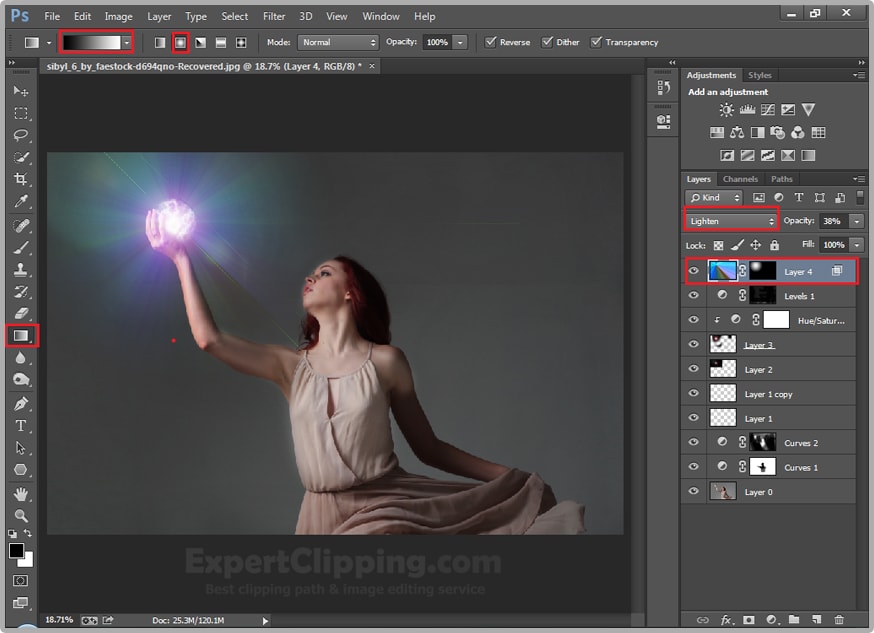Switch to the Styles tab

(x=760, y=75)
